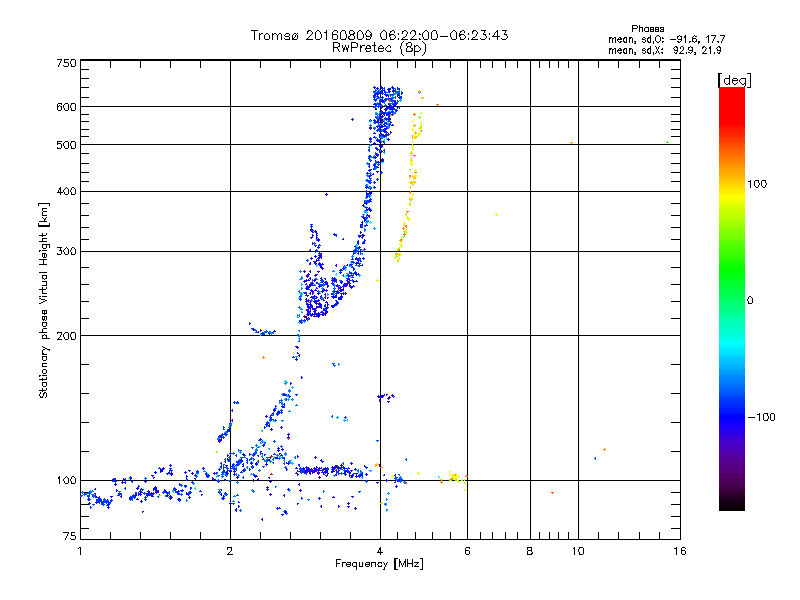Click the y-axis tick label '100'
Viewport: 800px width, 600px height.
66,480
